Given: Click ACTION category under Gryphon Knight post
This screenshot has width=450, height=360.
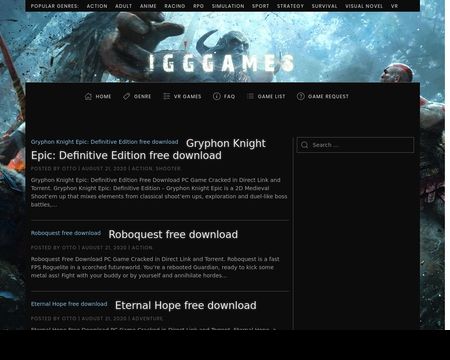Looking at the screenshot, I should coord(142,169).
